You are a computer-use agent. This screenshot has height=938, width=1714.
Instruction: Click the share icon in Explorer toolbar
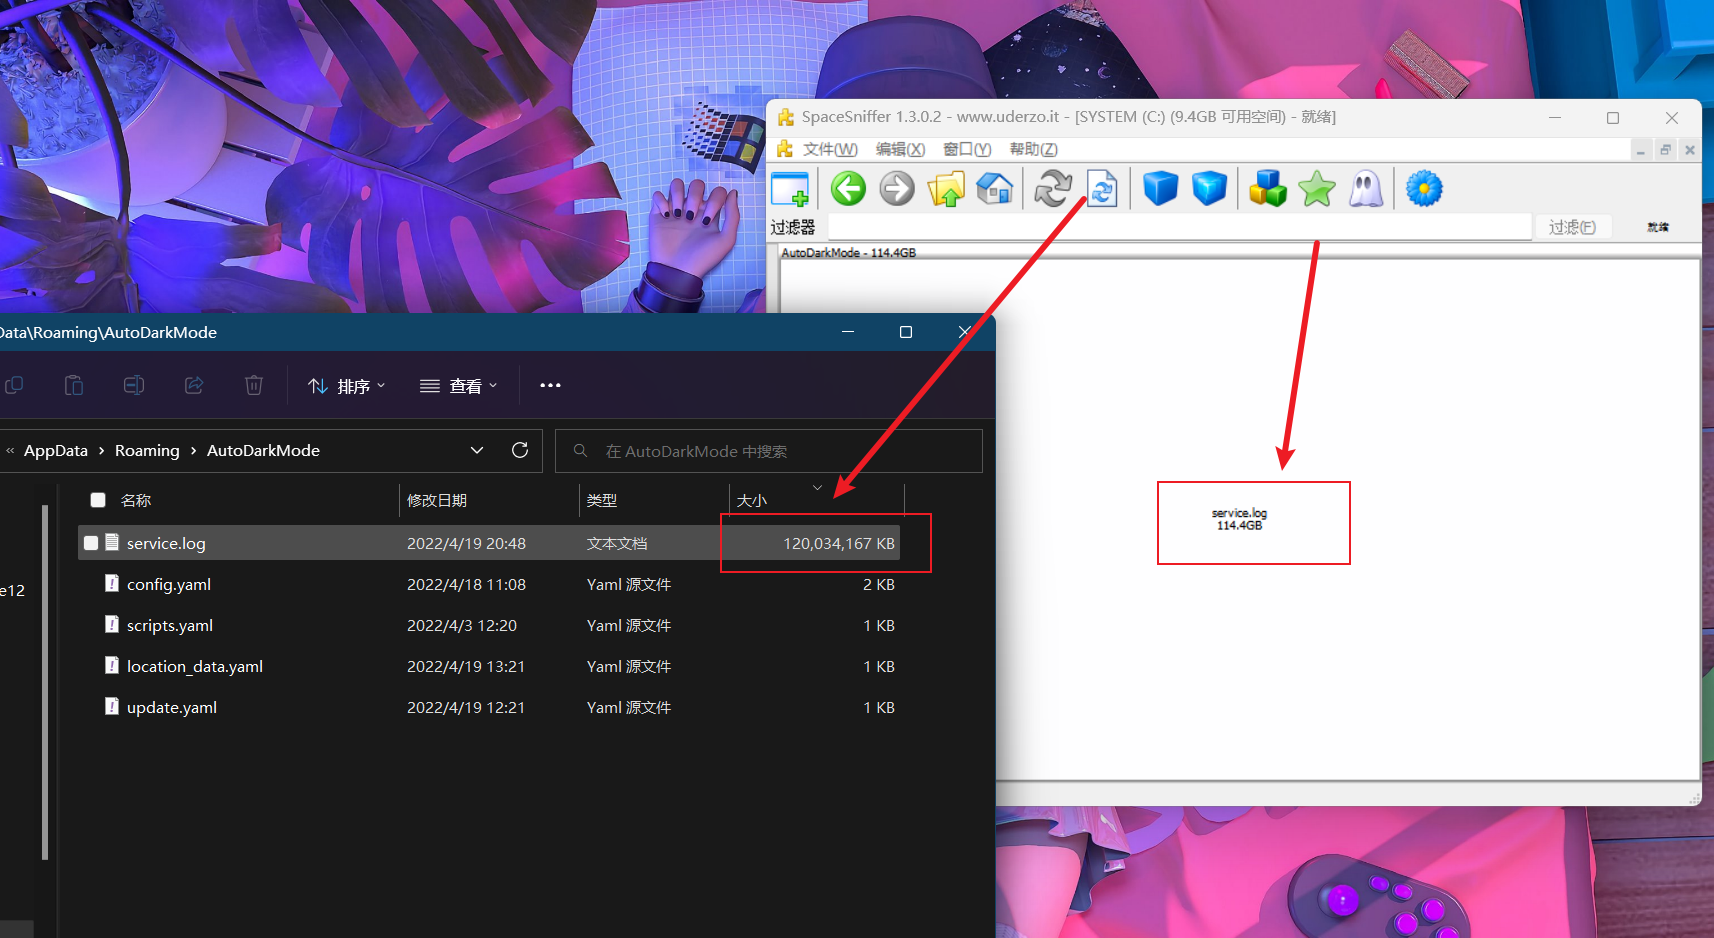pos(194,385)
